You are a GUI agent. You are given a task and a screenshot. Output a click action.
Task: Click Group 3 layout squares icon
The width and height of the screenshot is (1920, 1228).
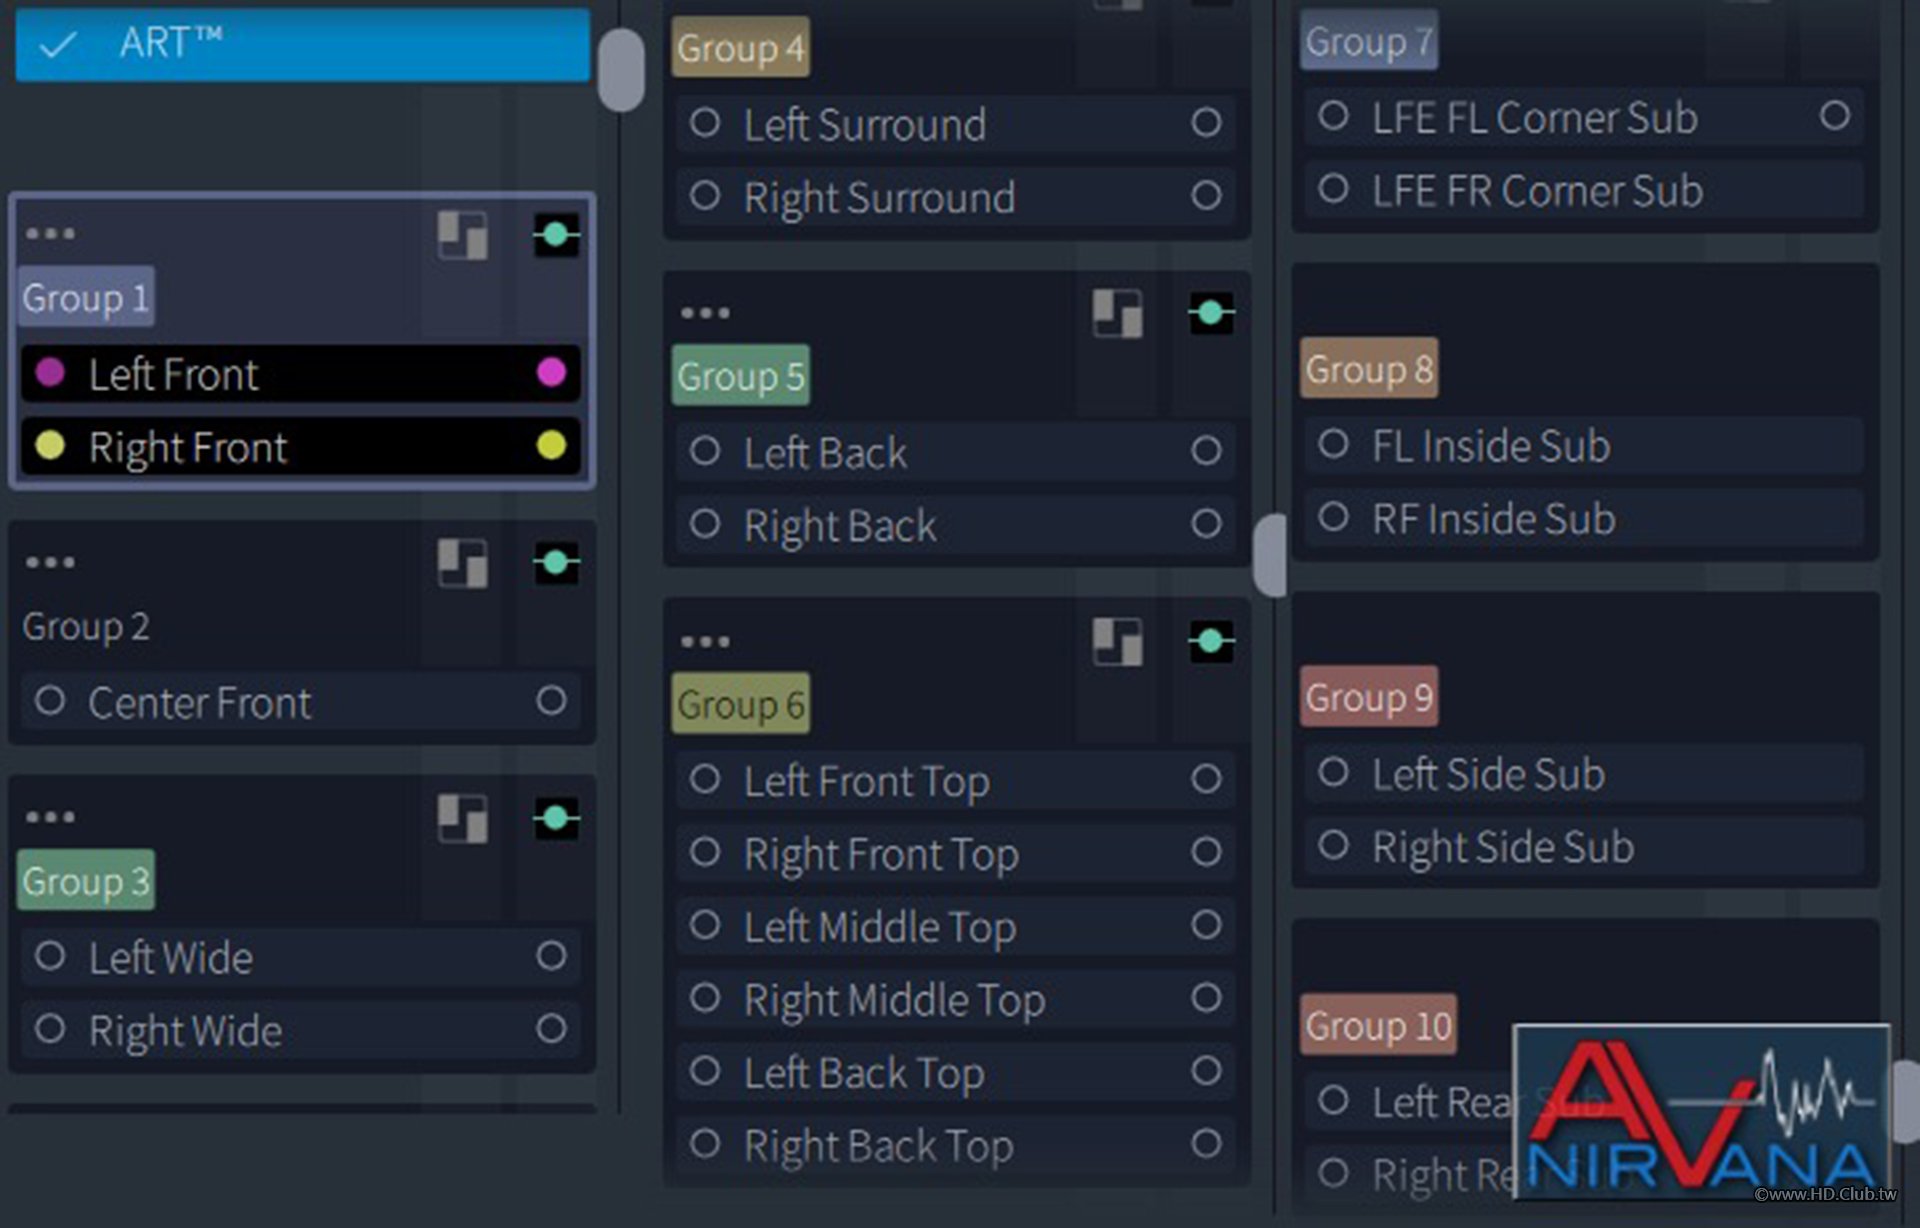coord(462,819)
